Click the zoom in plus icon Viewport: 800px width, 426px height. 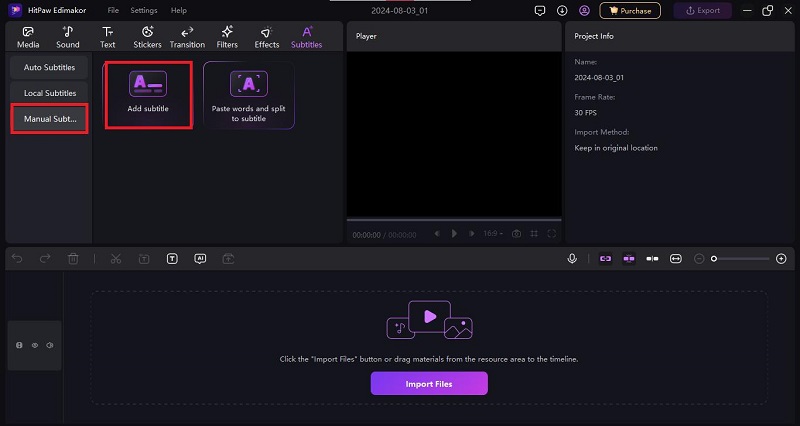click(x=781, y=258)
